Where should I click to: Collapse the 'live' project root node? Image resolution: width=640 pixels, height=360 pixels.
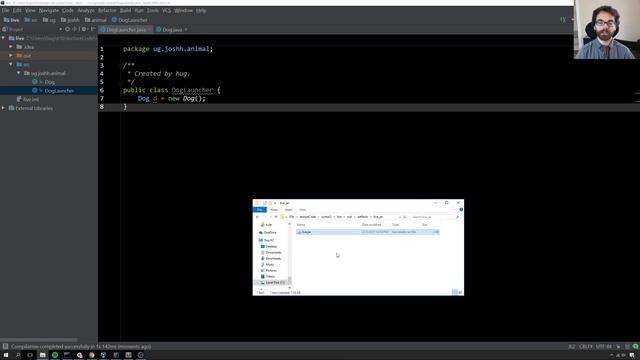(3, 38)
